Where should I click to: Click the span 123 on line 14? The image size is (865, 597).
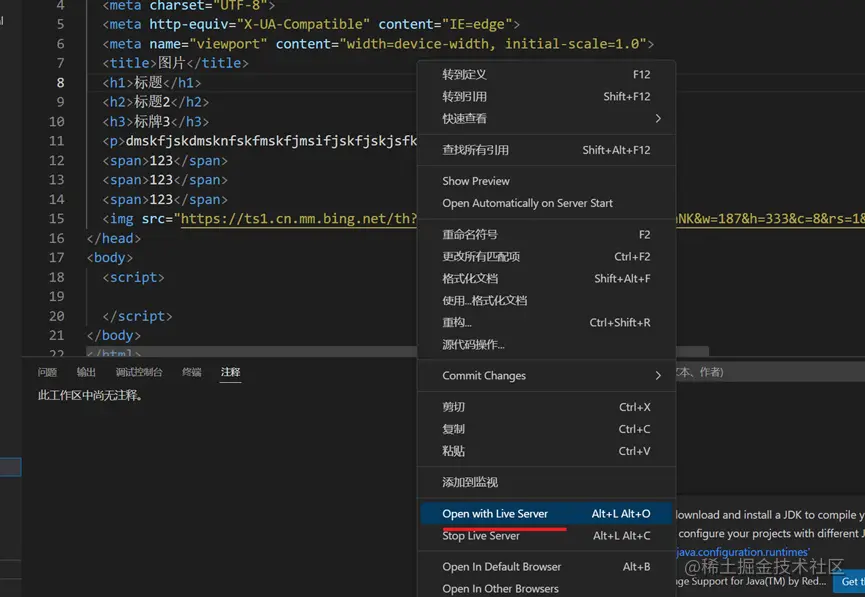point(165,199)
